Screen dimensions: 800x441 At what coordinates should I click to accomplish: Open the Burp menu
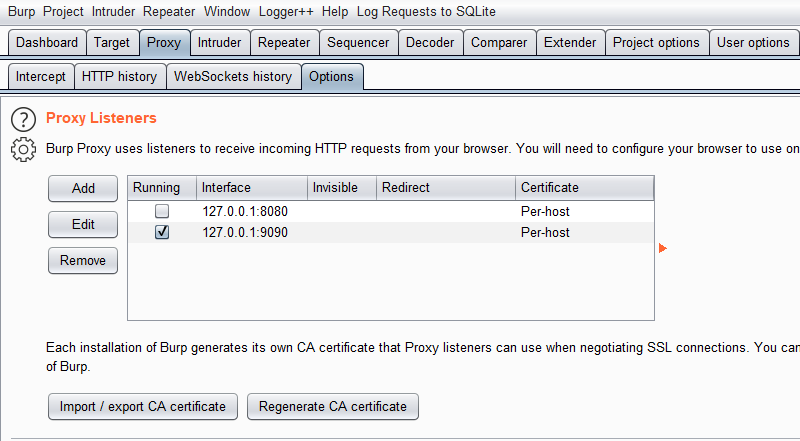[21, 11]
